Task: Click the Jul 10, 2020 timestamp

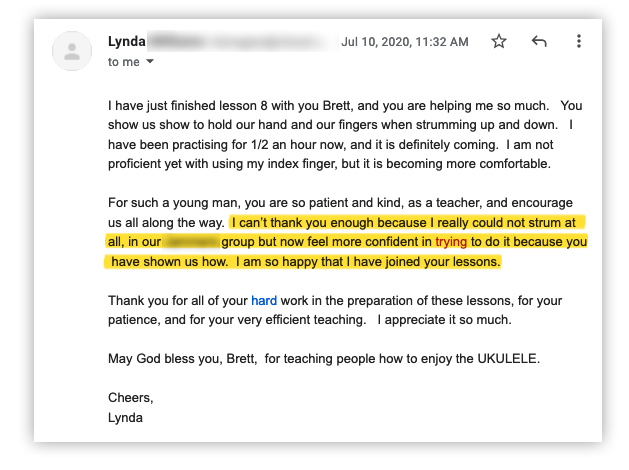Action: 404,42
